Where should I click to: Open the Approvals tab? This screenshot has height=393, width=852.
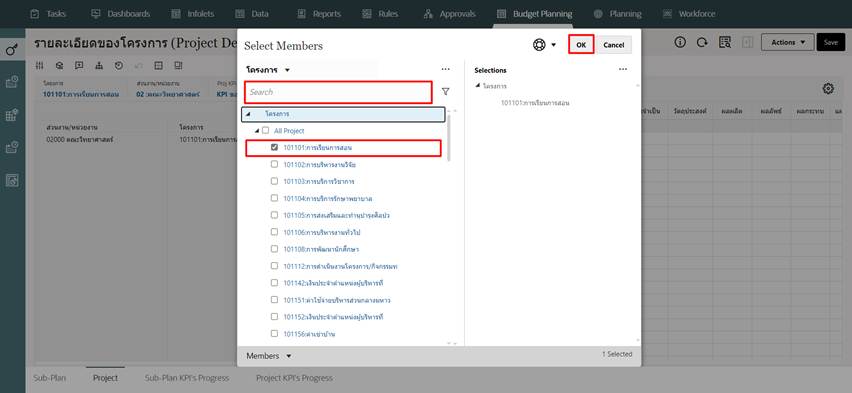click(449, 14)
